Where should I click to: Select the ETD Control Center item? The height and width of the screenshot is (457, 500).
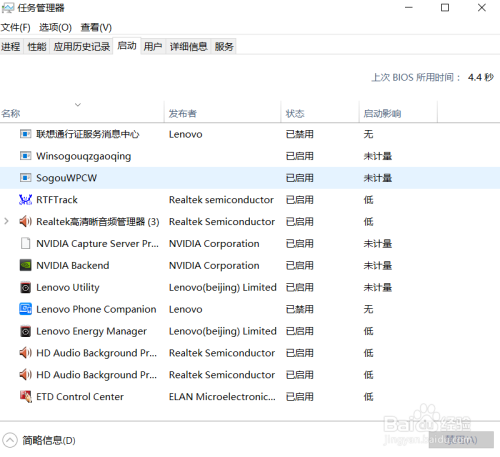point(80,397)
